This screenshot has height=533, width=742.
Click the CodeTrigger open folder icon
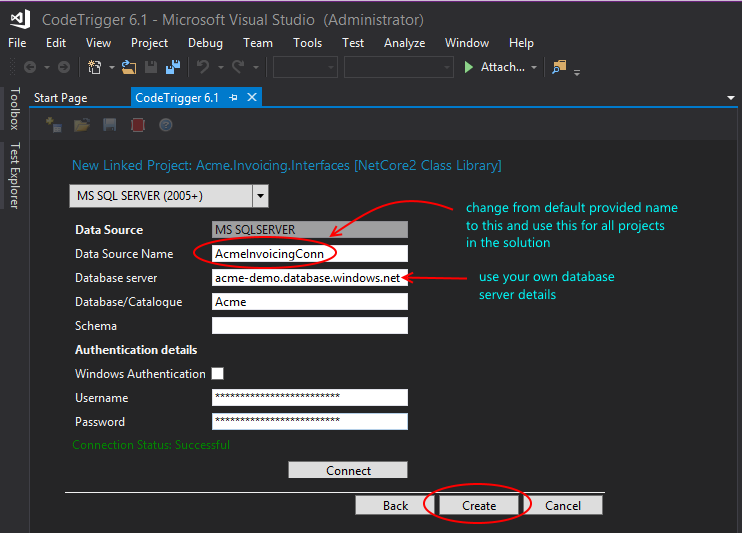[x=82, y=125]
